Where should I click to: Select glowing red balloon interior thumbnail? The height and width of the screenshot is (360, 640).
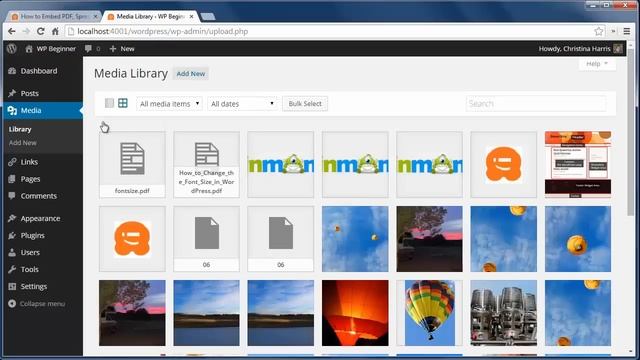click(x=355, y=313)
